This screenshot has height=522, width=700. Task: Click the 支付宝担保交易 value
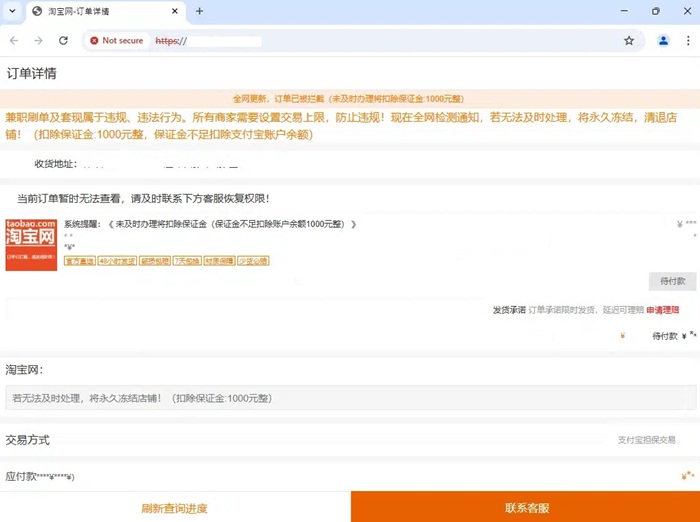click(x=646, y=440)
